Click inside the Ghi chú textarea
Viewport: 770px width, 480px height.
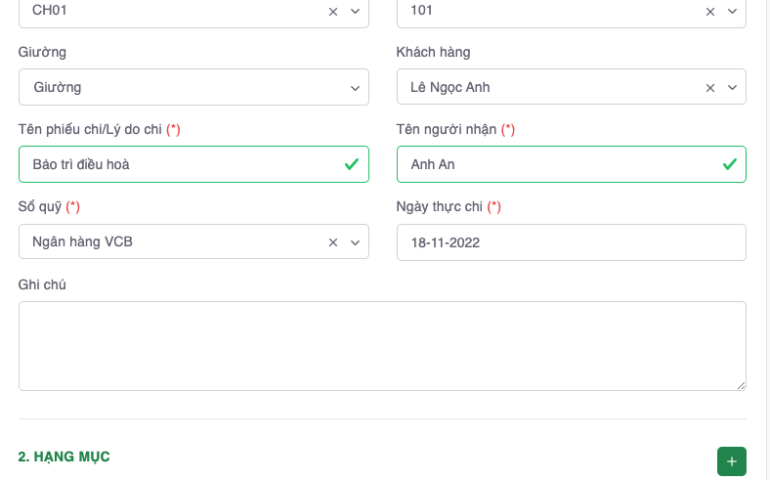tap(380, 345)
